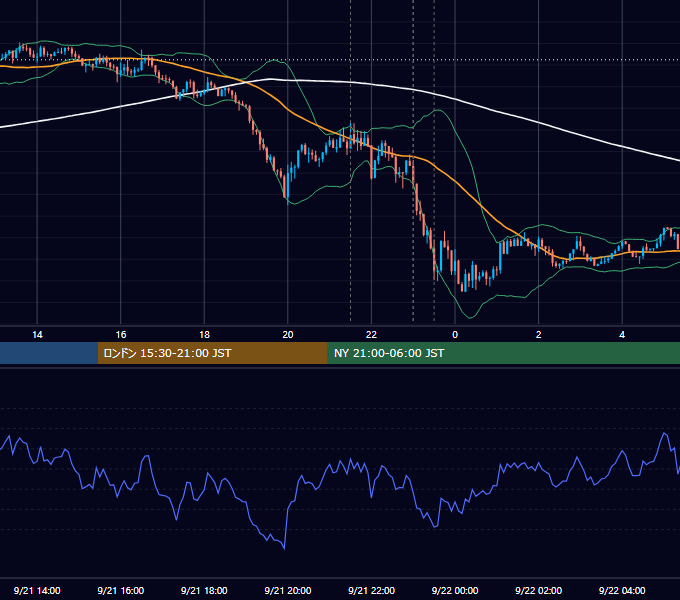
Task: Click the blue session bar before London
Action: pos(49,353)
